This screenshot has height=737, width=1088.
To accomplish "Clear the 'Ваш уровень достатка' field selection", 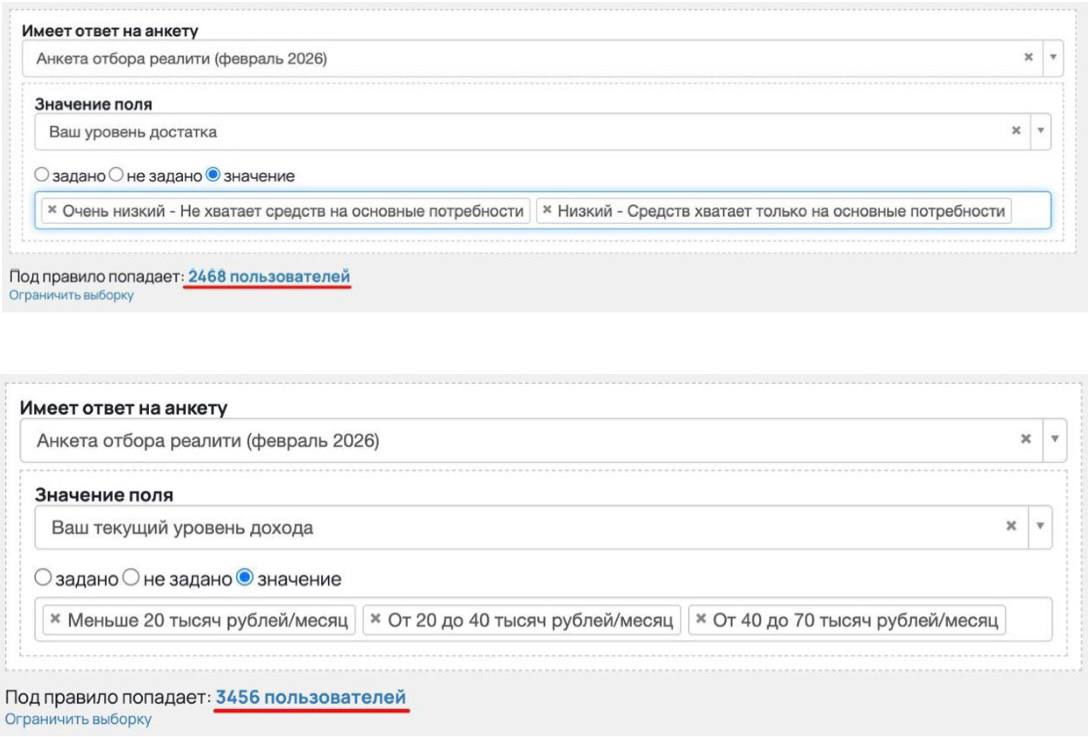I will 1016,131.
